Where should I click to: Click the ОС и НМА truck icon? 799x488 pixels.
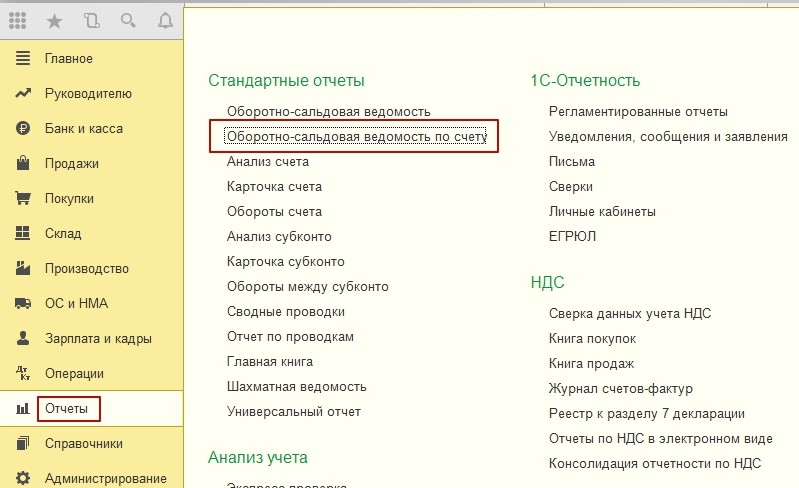point(23,303)
